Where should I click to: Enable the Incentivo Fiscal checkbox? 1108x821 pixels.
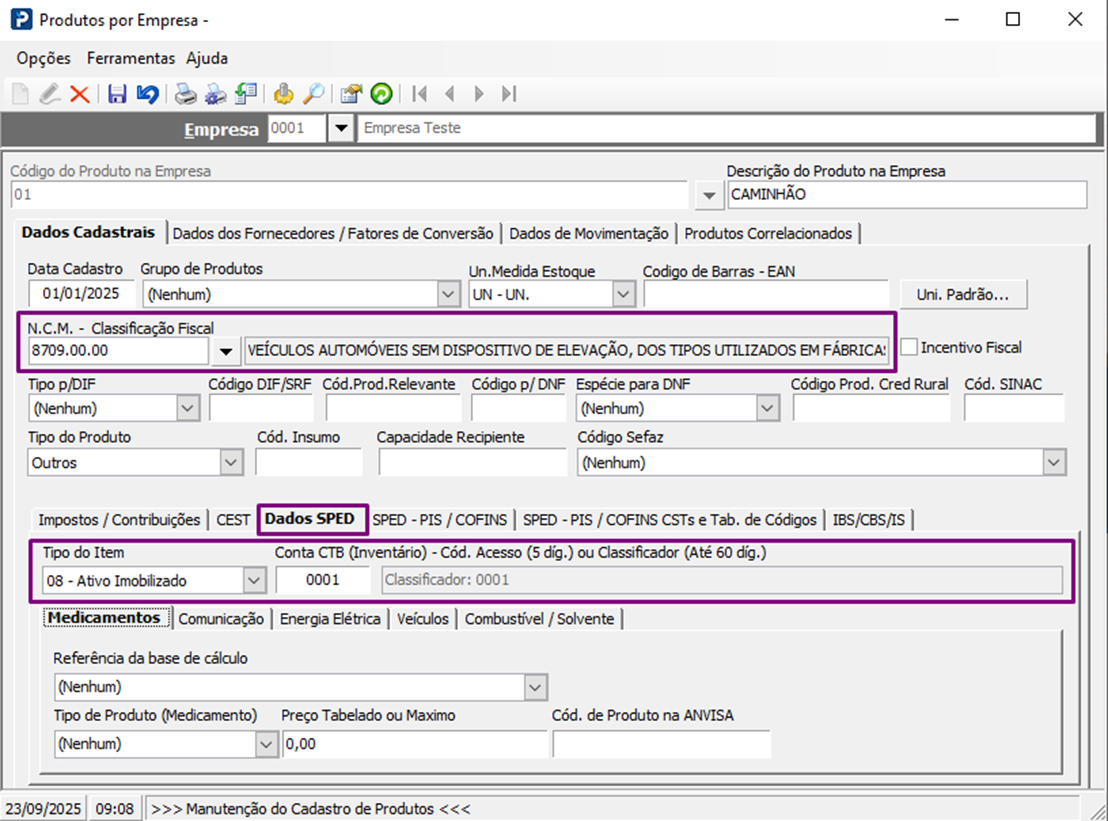click(909, 348)
